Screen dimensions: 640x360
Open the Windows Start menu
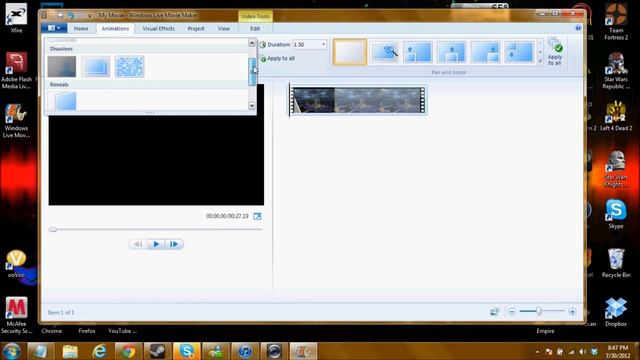tap(12, 351)
